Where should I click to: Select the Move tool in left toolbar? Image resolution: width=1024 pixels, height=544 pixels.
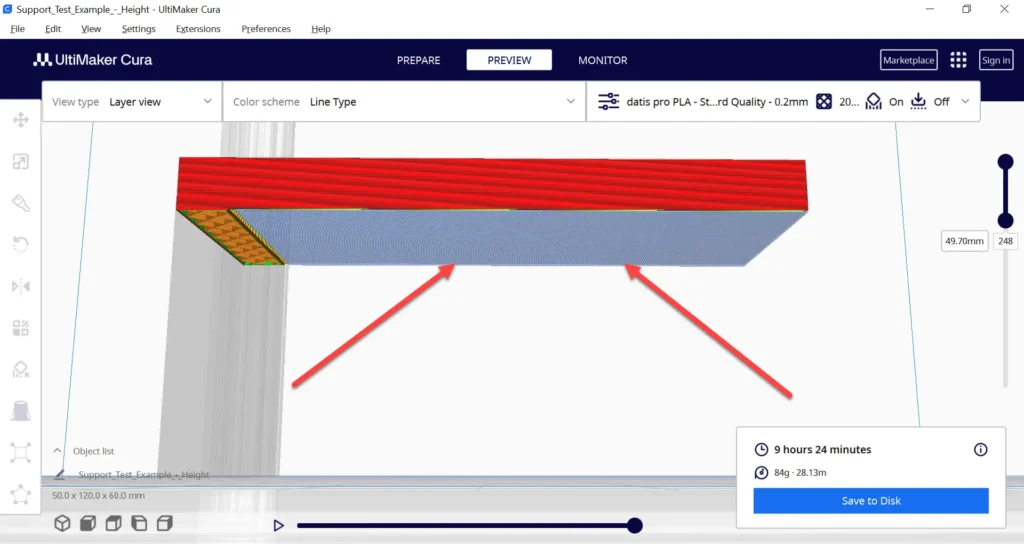pos(20,120)
